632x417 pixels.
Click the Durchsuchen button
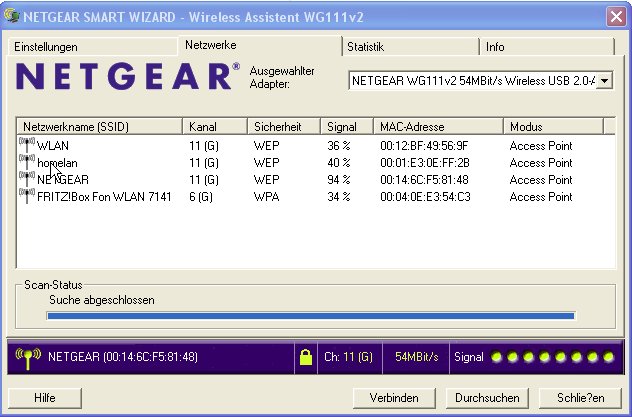(x=487, y=398)
